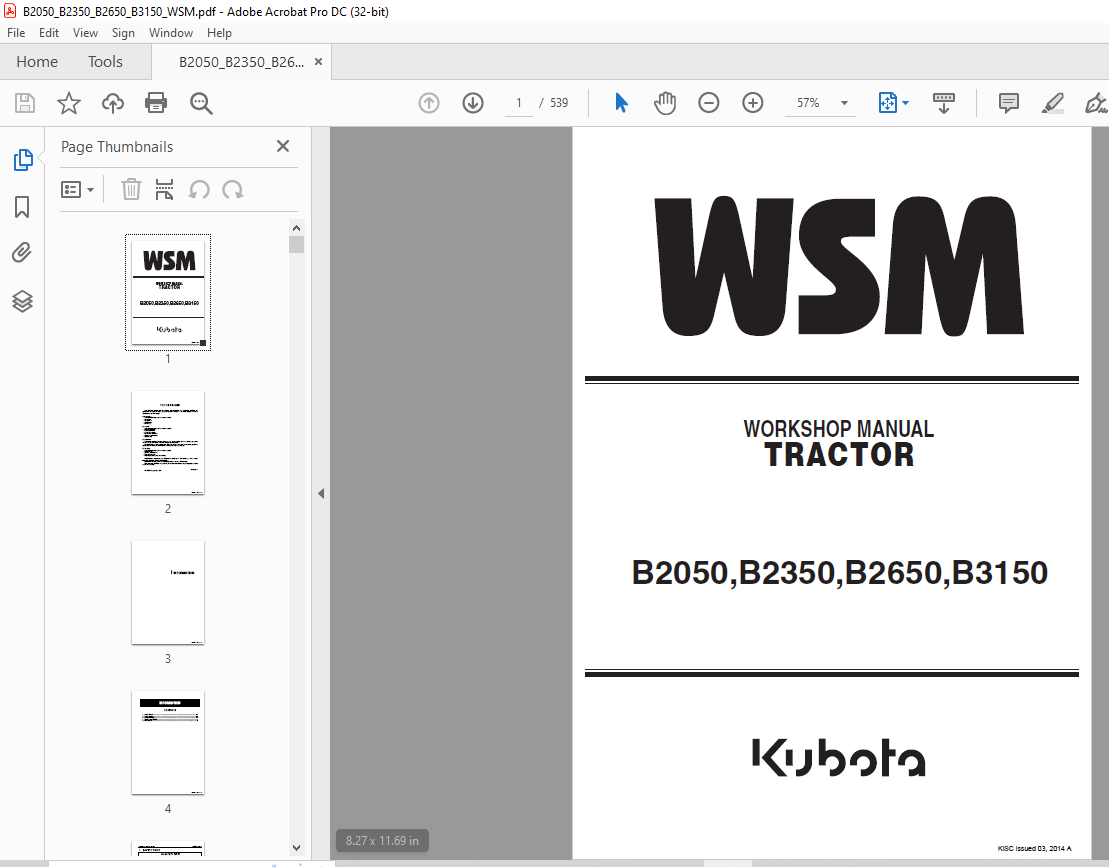Print the document
1109x867 pixels.
(x=156, y=103)
